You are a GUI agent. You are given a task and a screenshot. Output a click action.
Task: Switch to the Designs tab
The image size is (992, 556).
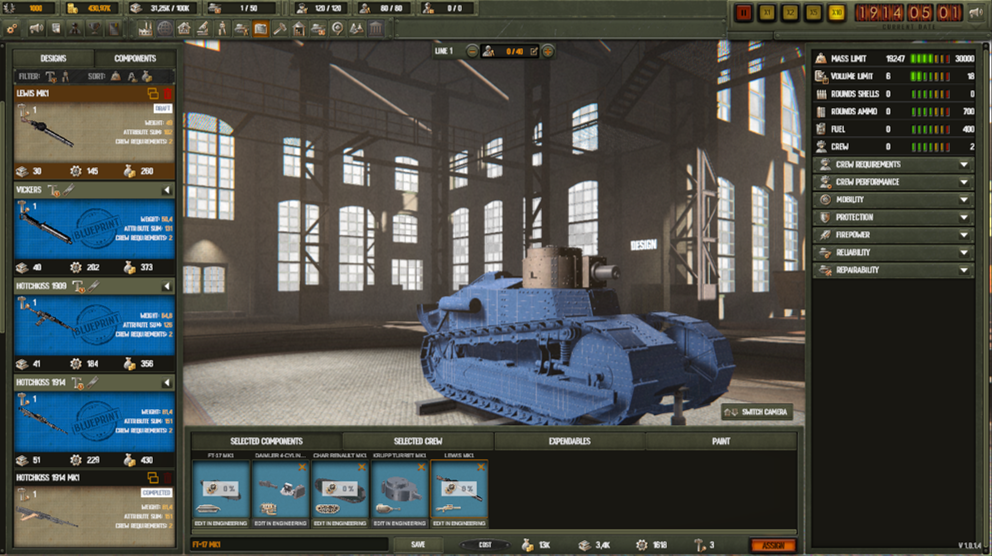[x=53, y=58]
